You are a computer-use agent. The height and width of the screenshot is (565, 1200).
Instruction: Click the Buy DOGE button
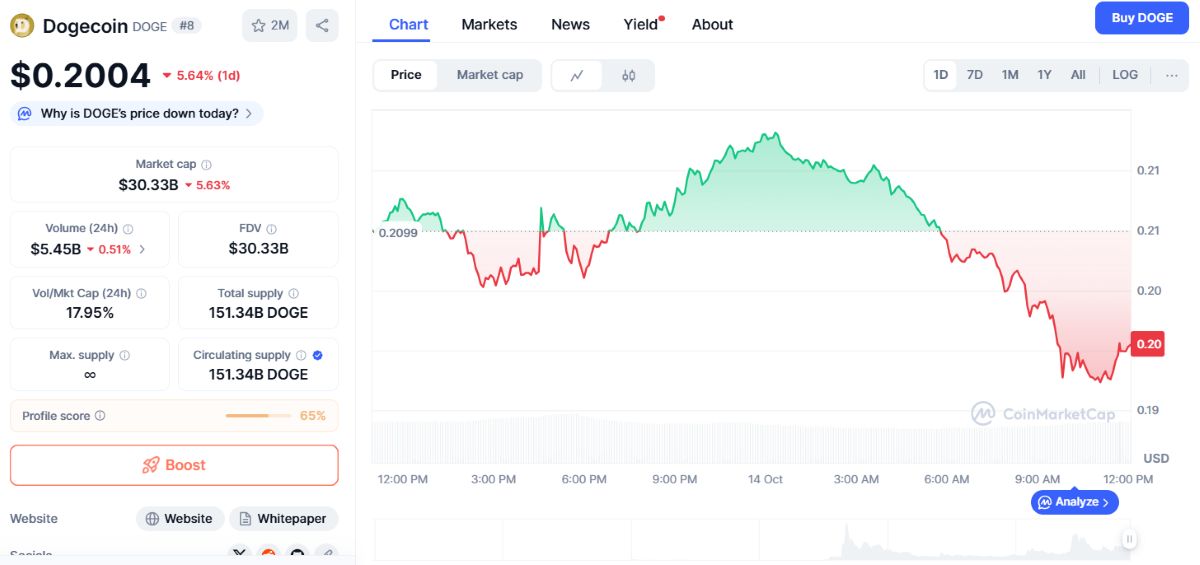pos(1142,18)
